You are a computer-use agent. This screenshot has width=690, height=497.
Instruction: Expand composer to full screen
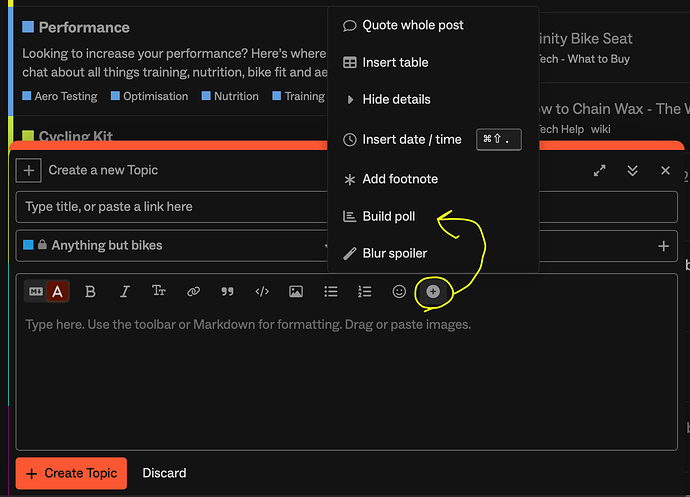coord(600,171)
